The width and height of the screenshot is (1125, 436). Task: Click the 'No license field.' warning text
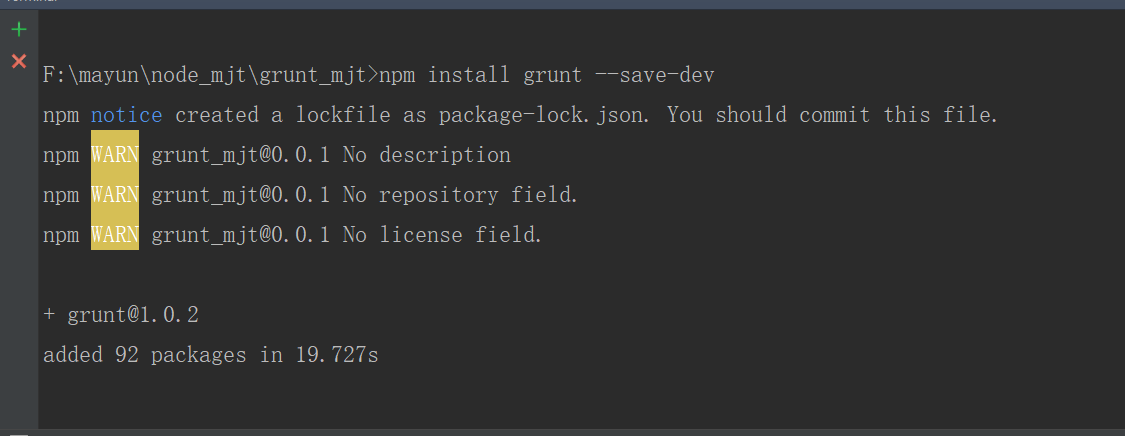click(x=442, y=235)
